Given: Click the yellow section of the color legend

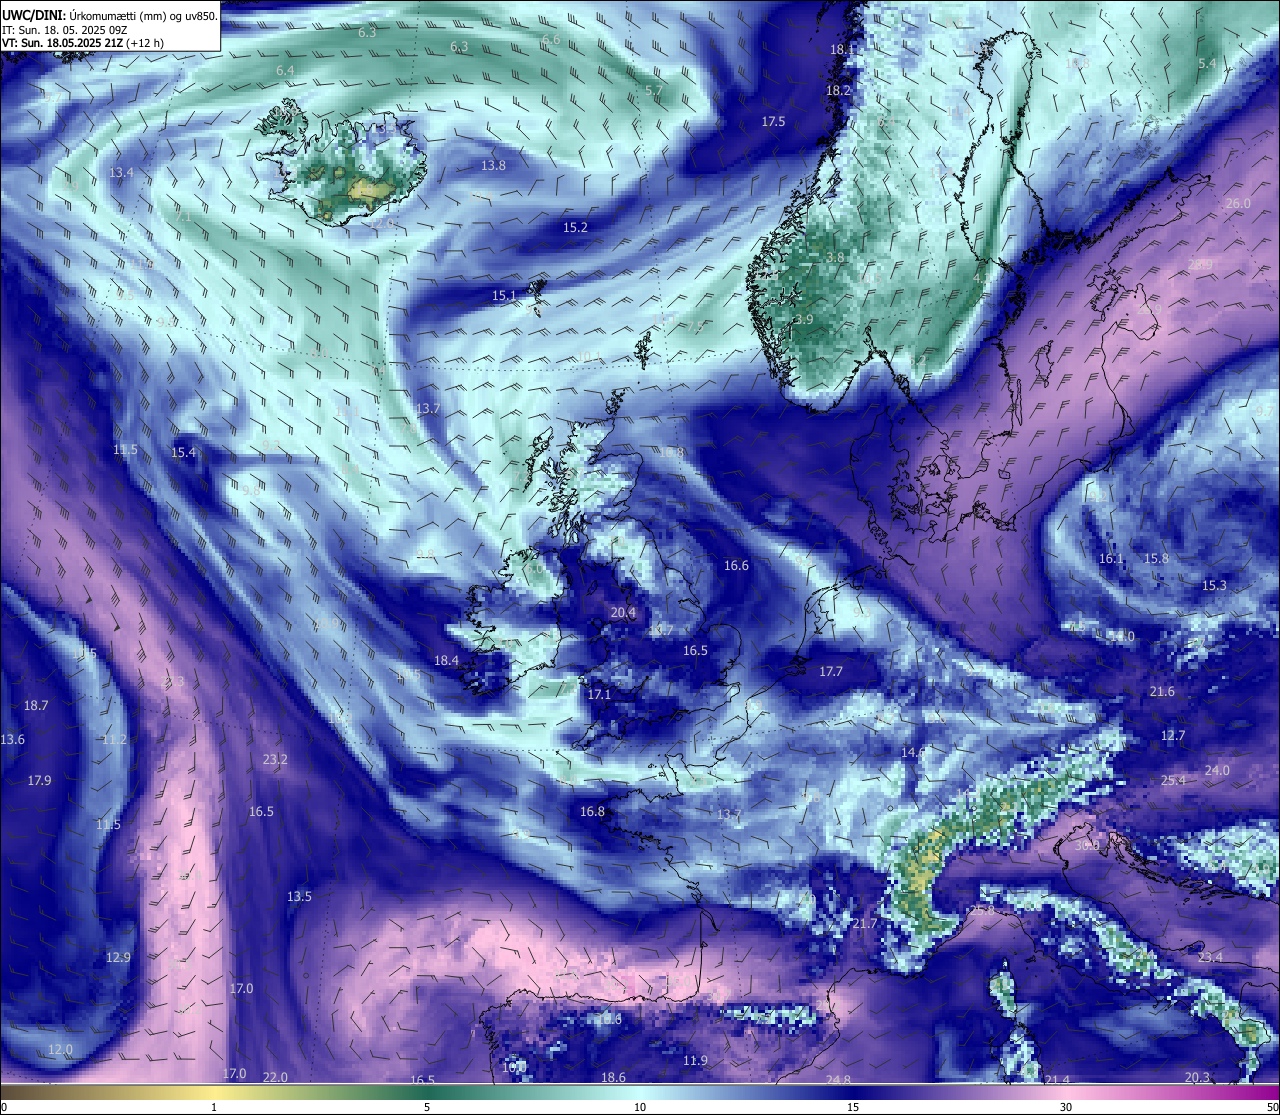Looking at the screenshot, I should point(215,1093).
